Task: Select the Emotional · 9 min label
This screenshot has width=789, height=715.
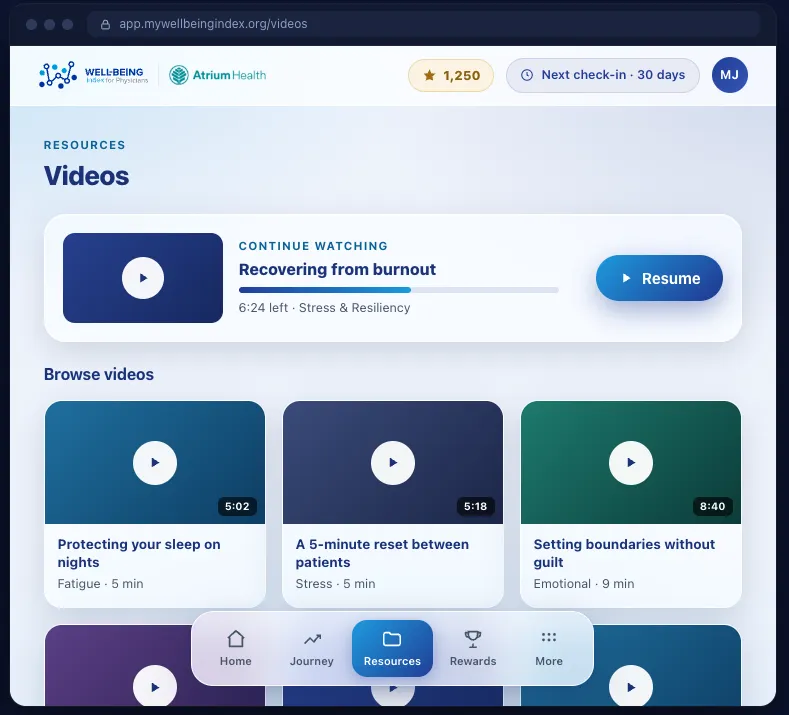Action: click(x=584, y=584)
